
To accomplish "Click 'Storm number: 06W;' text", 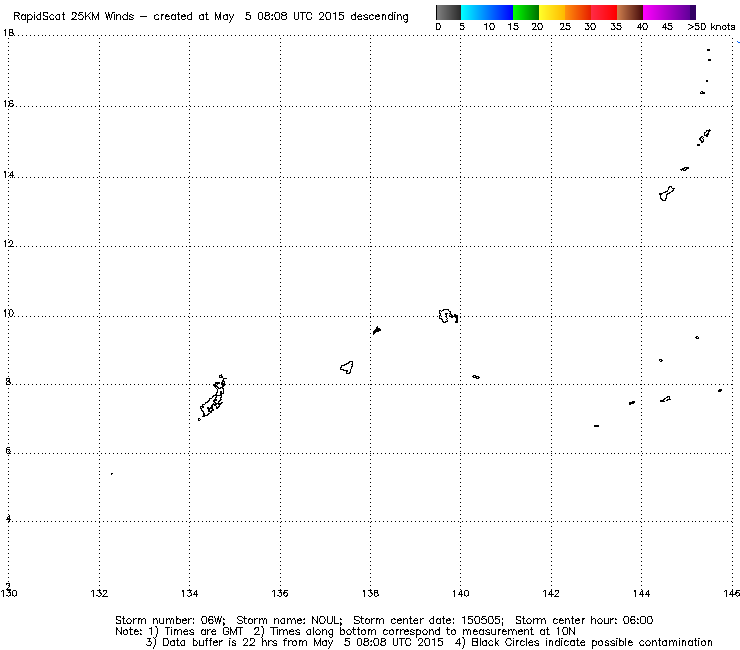I will coord(170,620).
